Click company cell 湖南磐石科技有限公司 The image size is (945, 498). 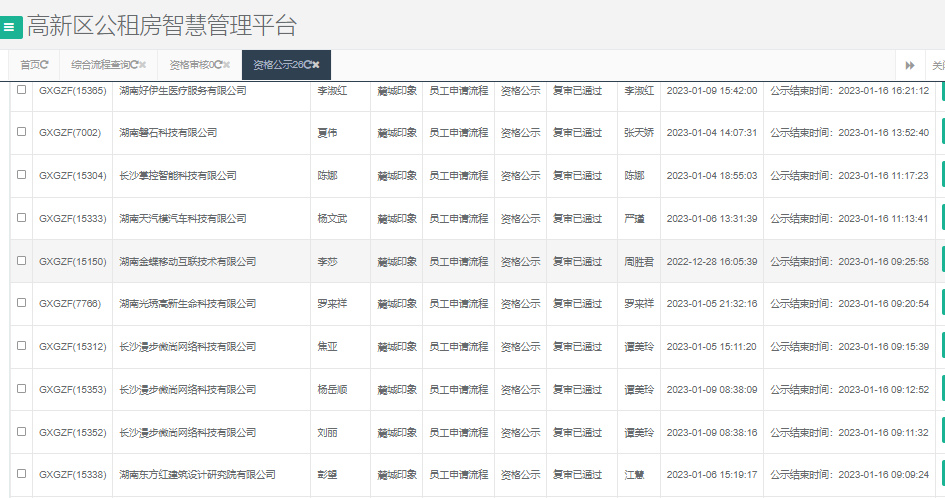(x=168, y=133)
